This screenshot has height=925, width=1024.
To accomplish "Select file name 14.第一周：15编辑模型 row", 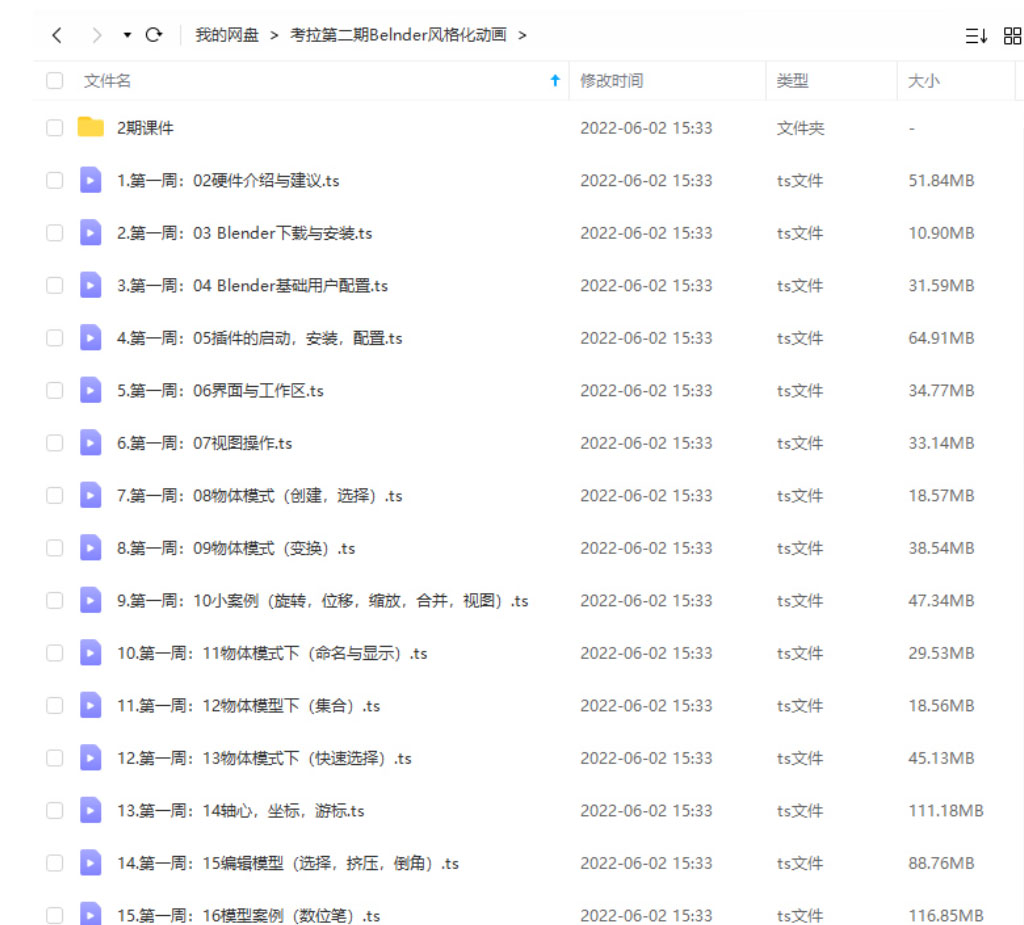I will tap(287, 864).
